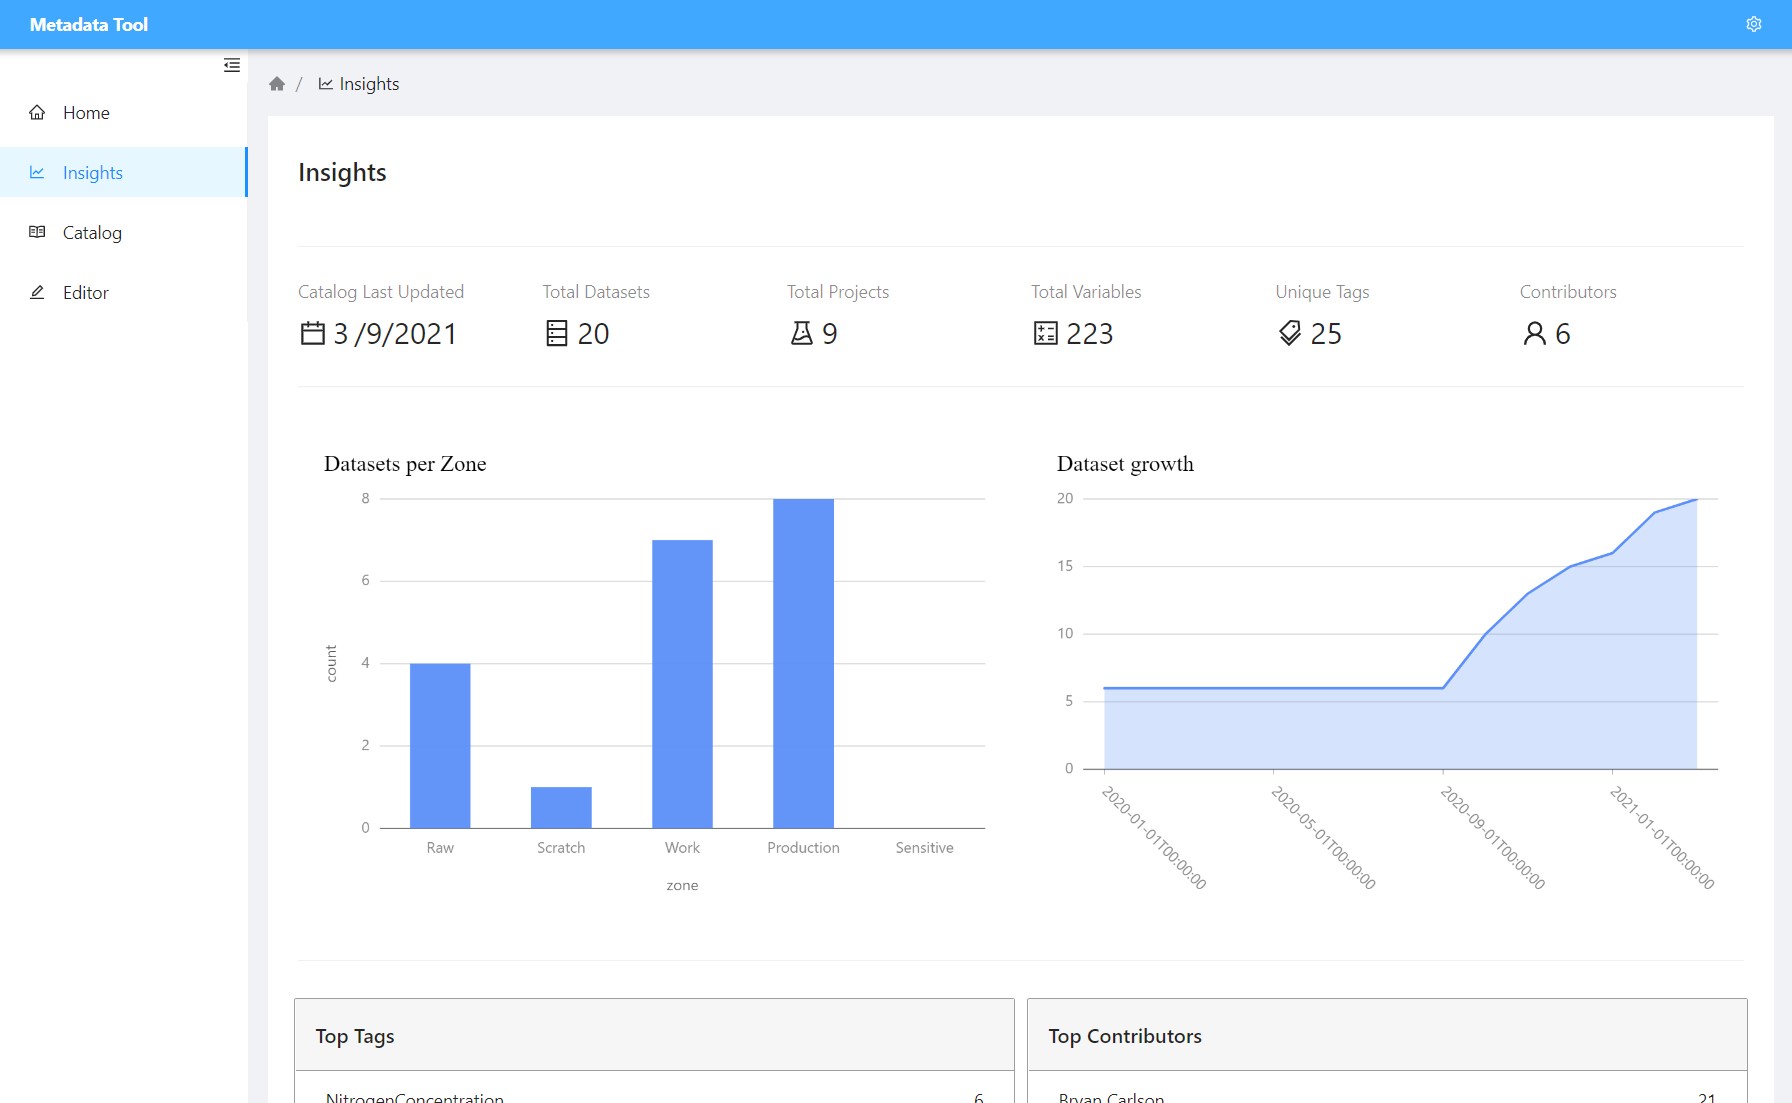Screen dimensions: 1792x1103
Task: Click the Insights chart icon in the sidebar
Action: pos(37,173)
